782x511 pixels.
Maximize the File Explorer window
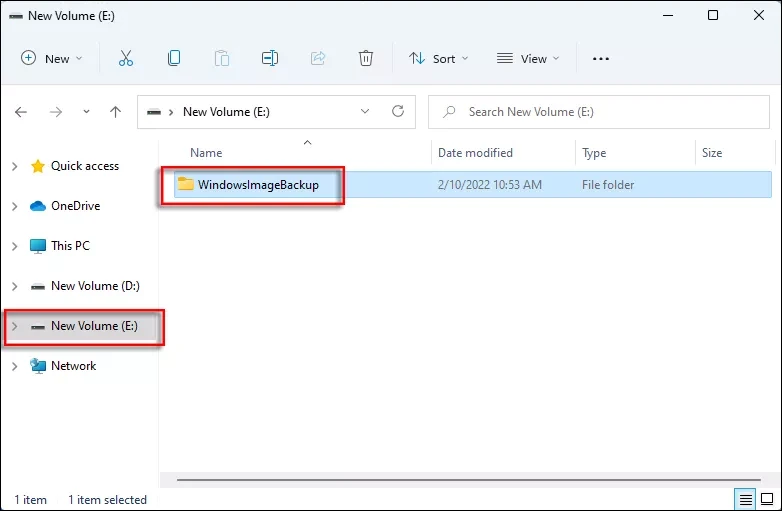(713, 15)
